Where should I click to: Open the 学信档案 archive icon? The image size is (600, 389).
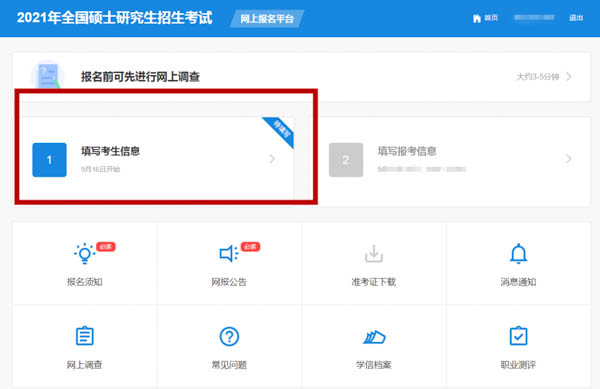point(374,337)
